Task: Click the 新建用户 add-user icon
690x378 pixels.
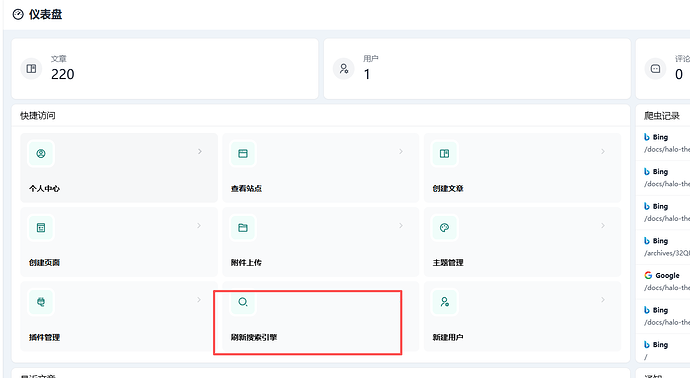Action: point(444,302)
